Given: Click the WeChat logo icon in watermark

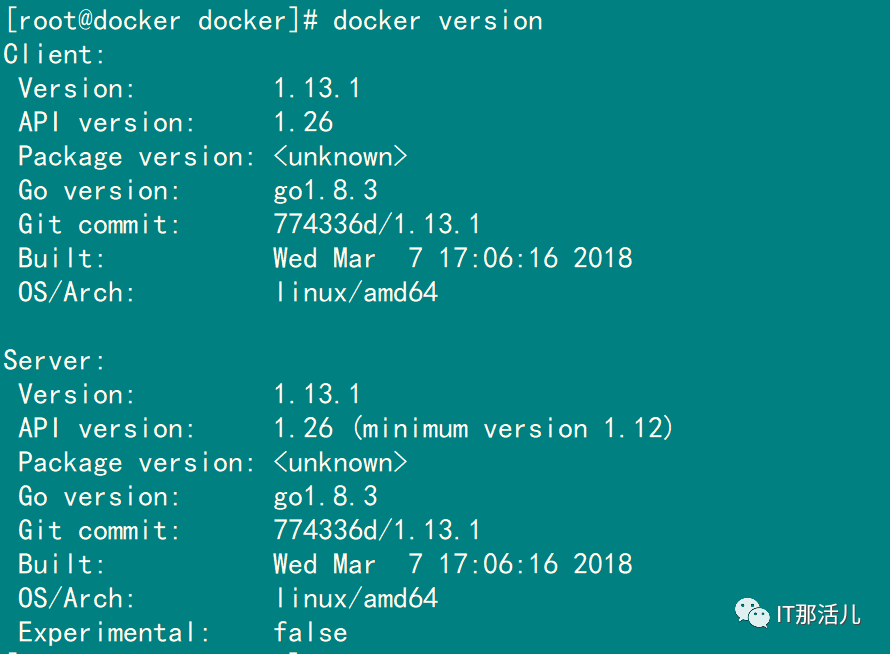Looking at the screenshot, I should pos(752,613).
